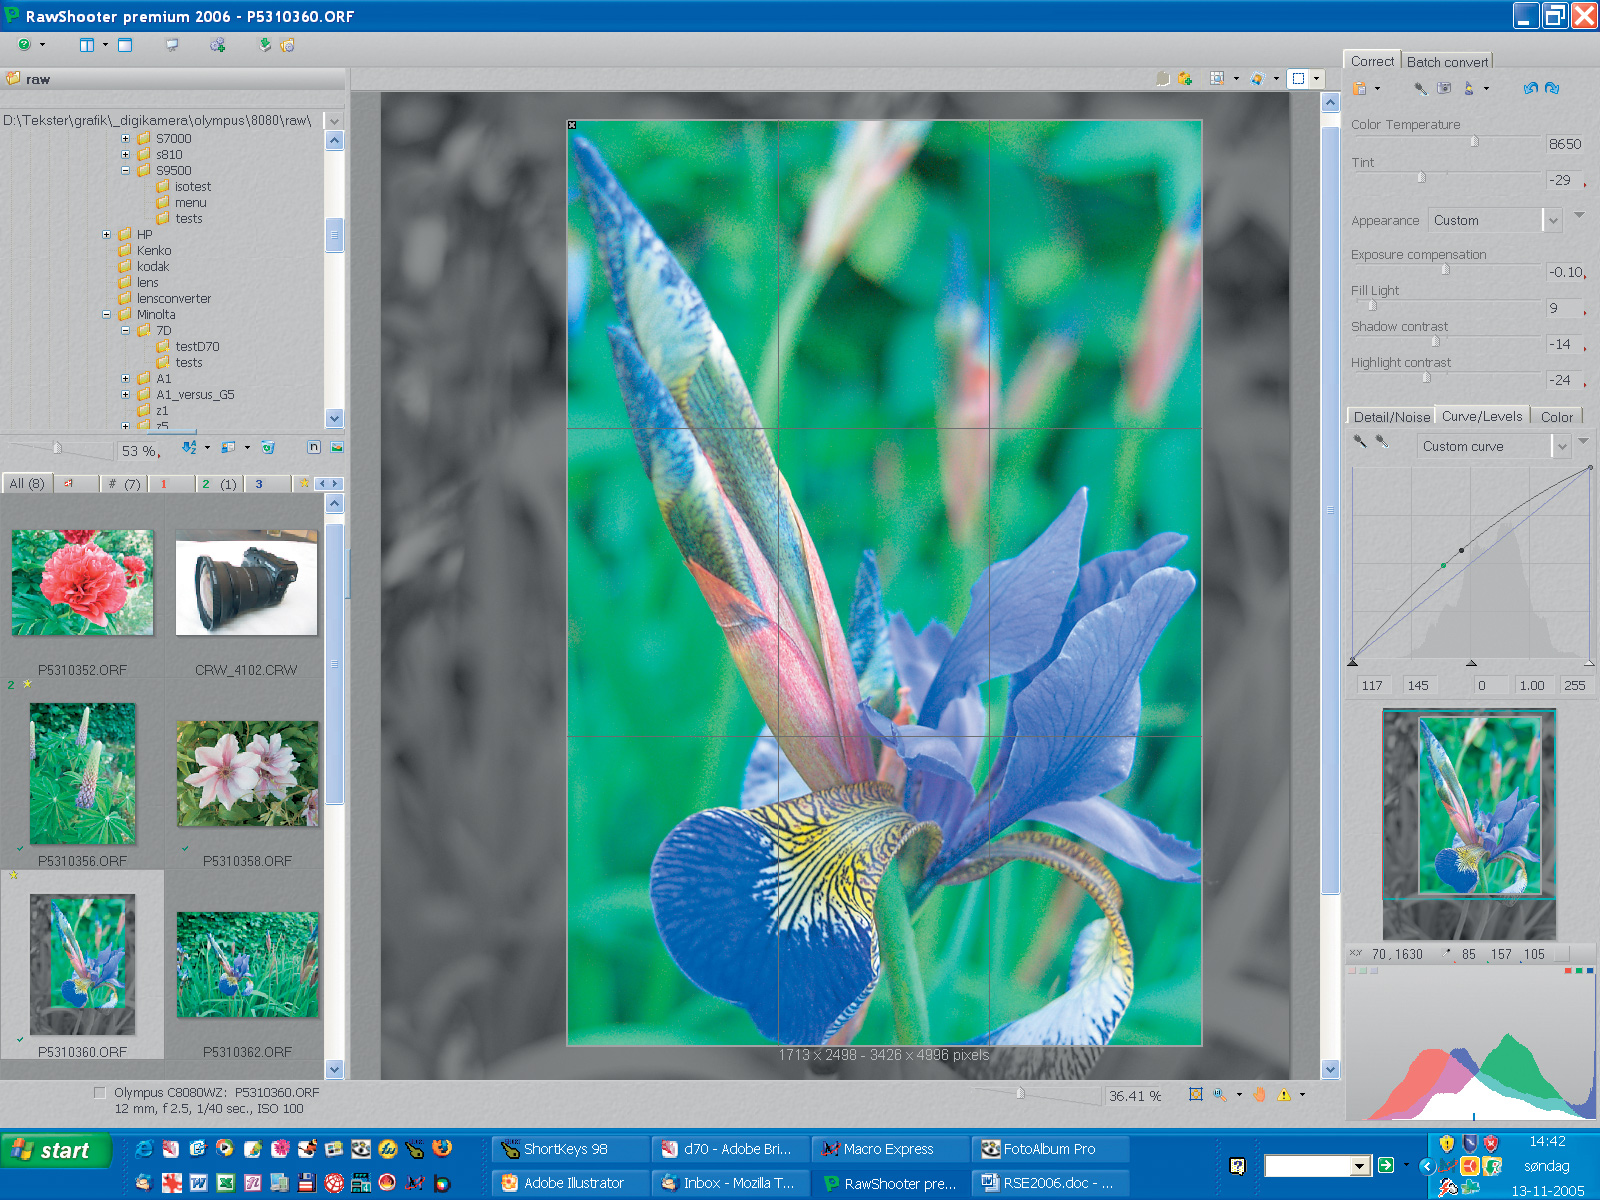The height and width of the screenshot is (1200, 1600).
Task: Tick the checkbox beside Olympus C8080WZ info
Action: click(99, 1093)
